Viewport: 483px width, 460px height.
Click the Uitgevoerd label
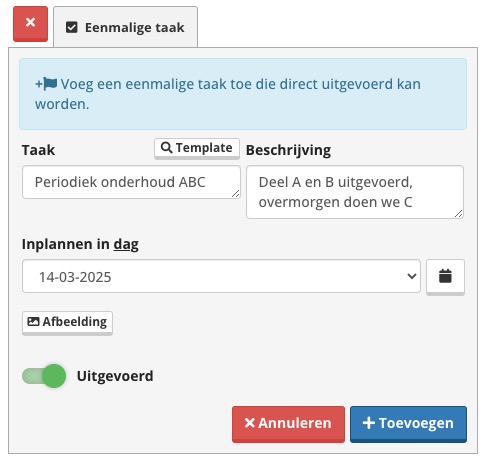pyautogui.click(x=115, y=376)
